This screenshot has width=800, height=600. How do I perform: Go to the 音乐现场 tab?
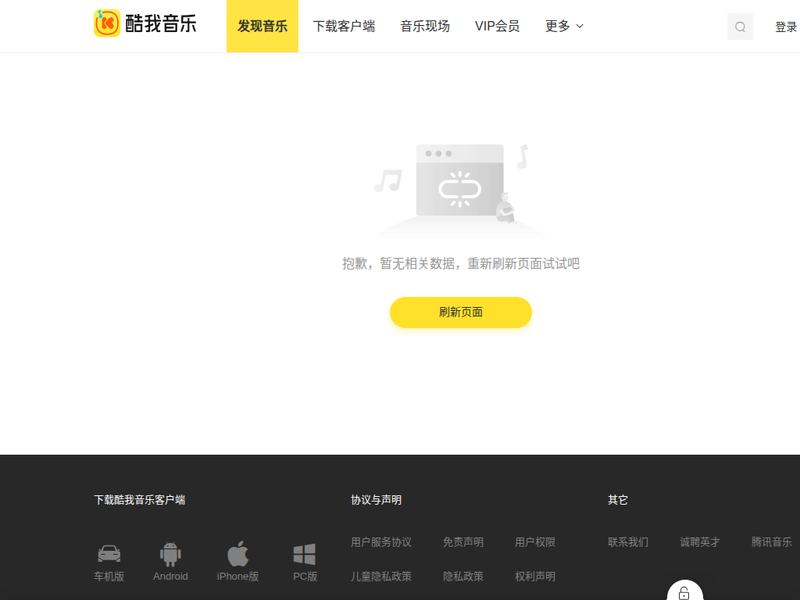[425, 26]
